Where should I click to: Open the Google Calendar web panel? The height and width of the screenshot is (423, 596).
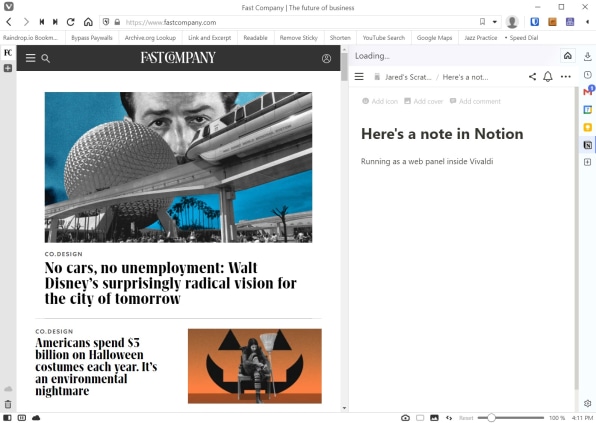pos(588,110)
